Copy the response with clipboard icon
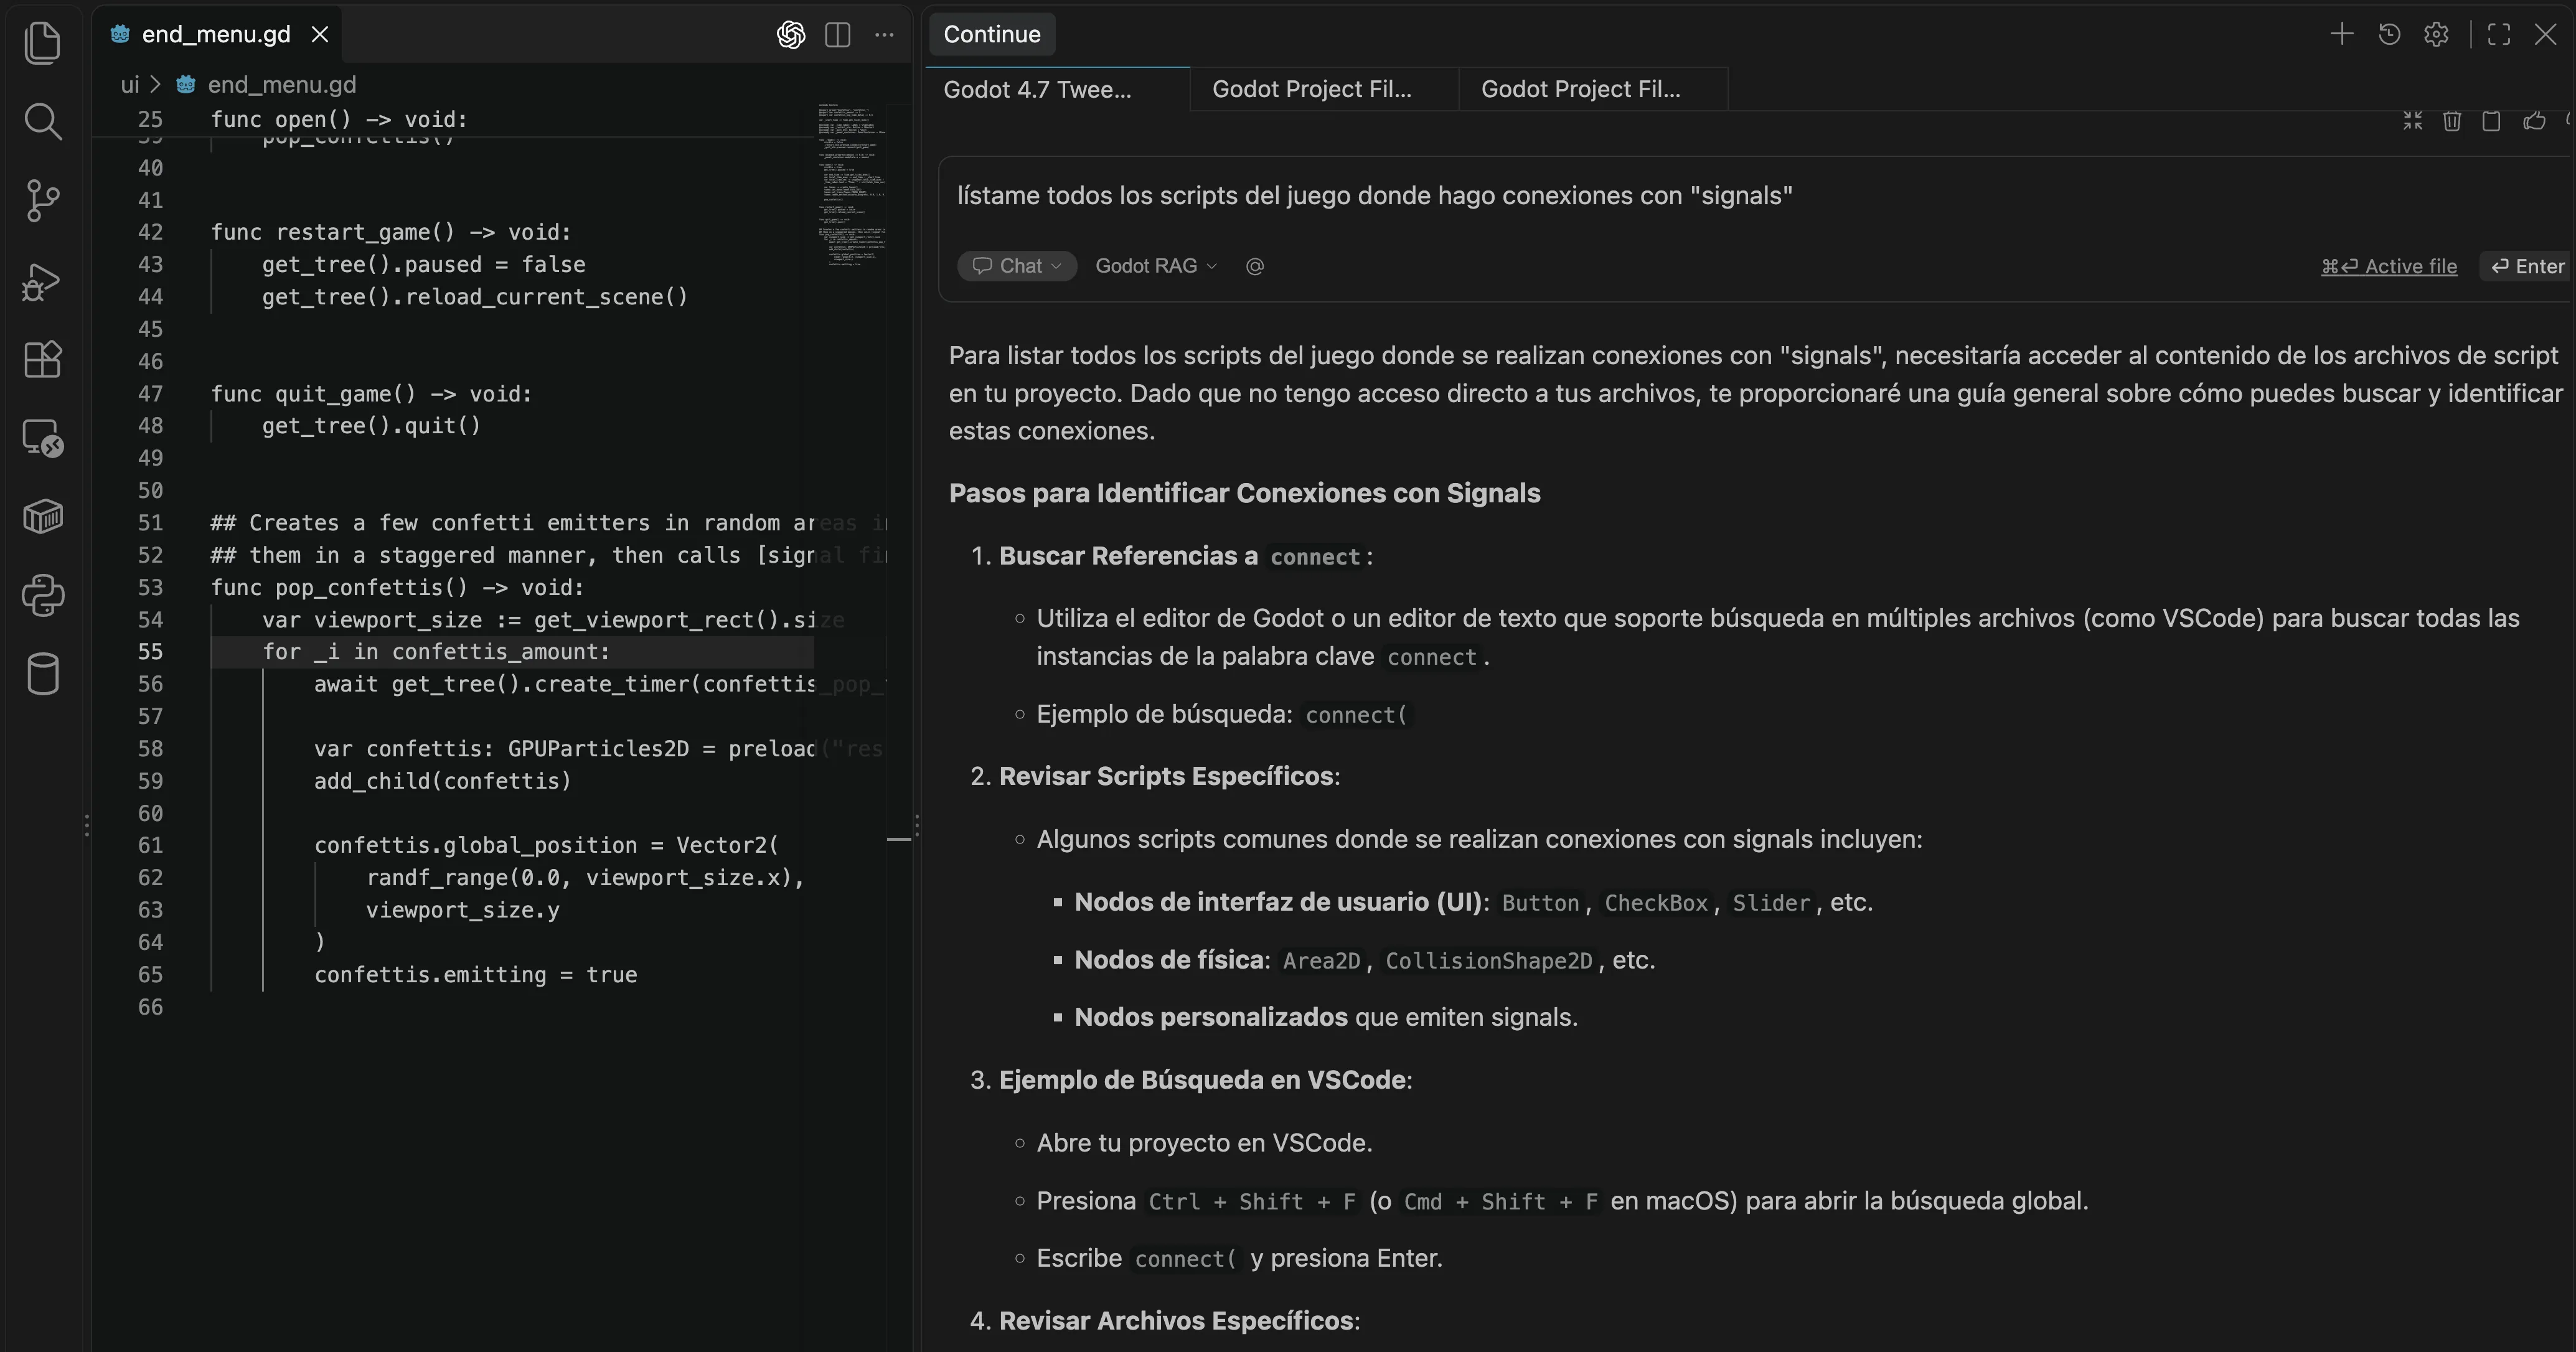The image size is (2576, 1352). pos(2491,121)
